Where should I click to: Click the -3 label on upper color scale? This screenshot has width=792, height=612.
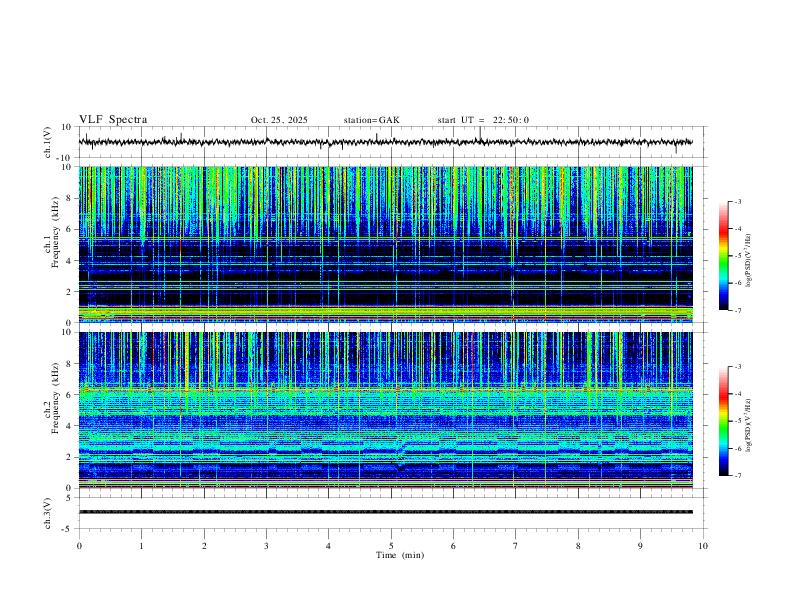(x=737, y=202)
